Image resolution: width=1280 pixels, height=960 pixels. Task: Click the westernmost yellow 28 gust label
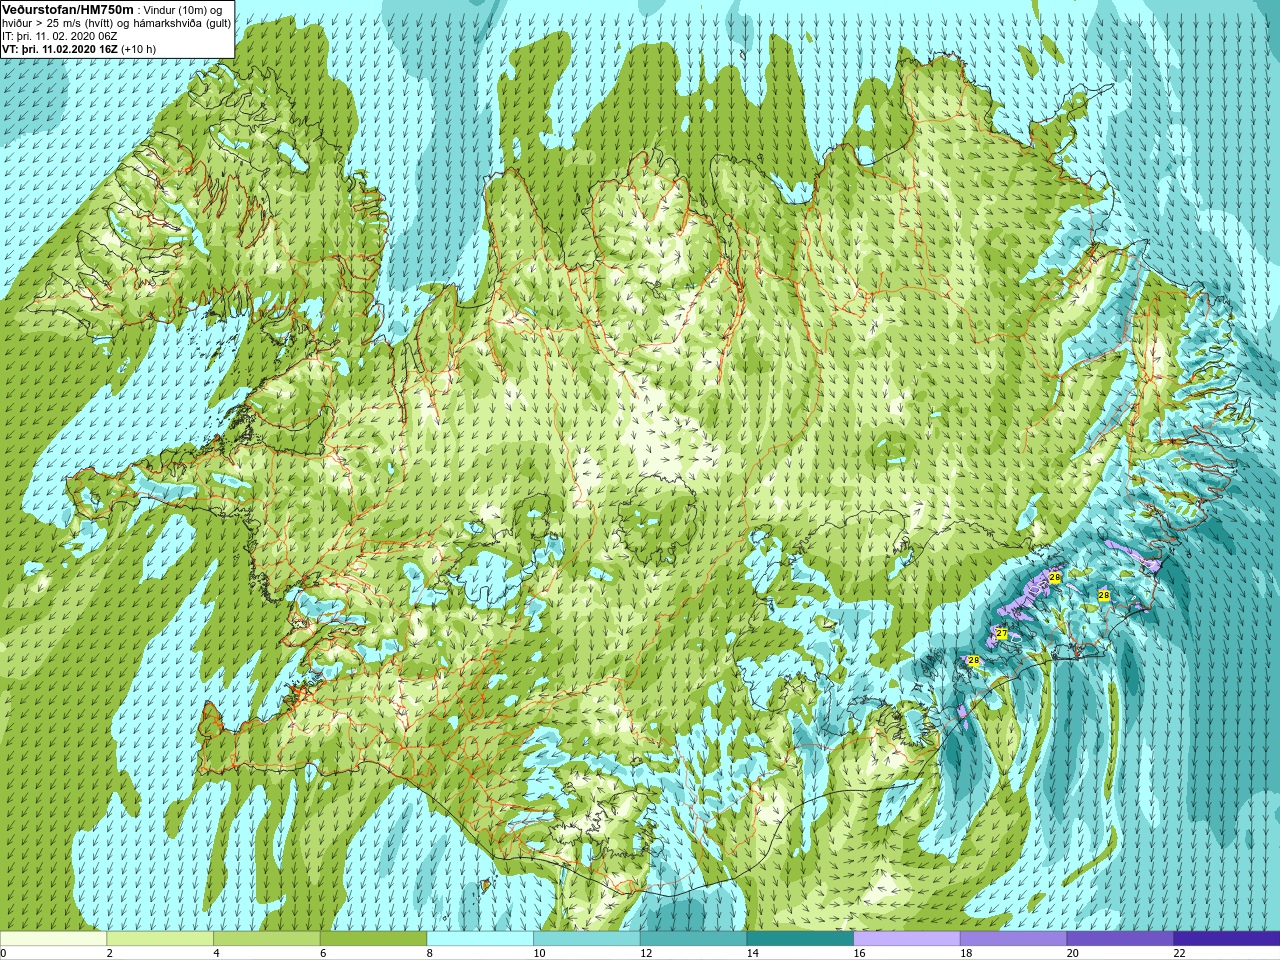pos(974,660)
